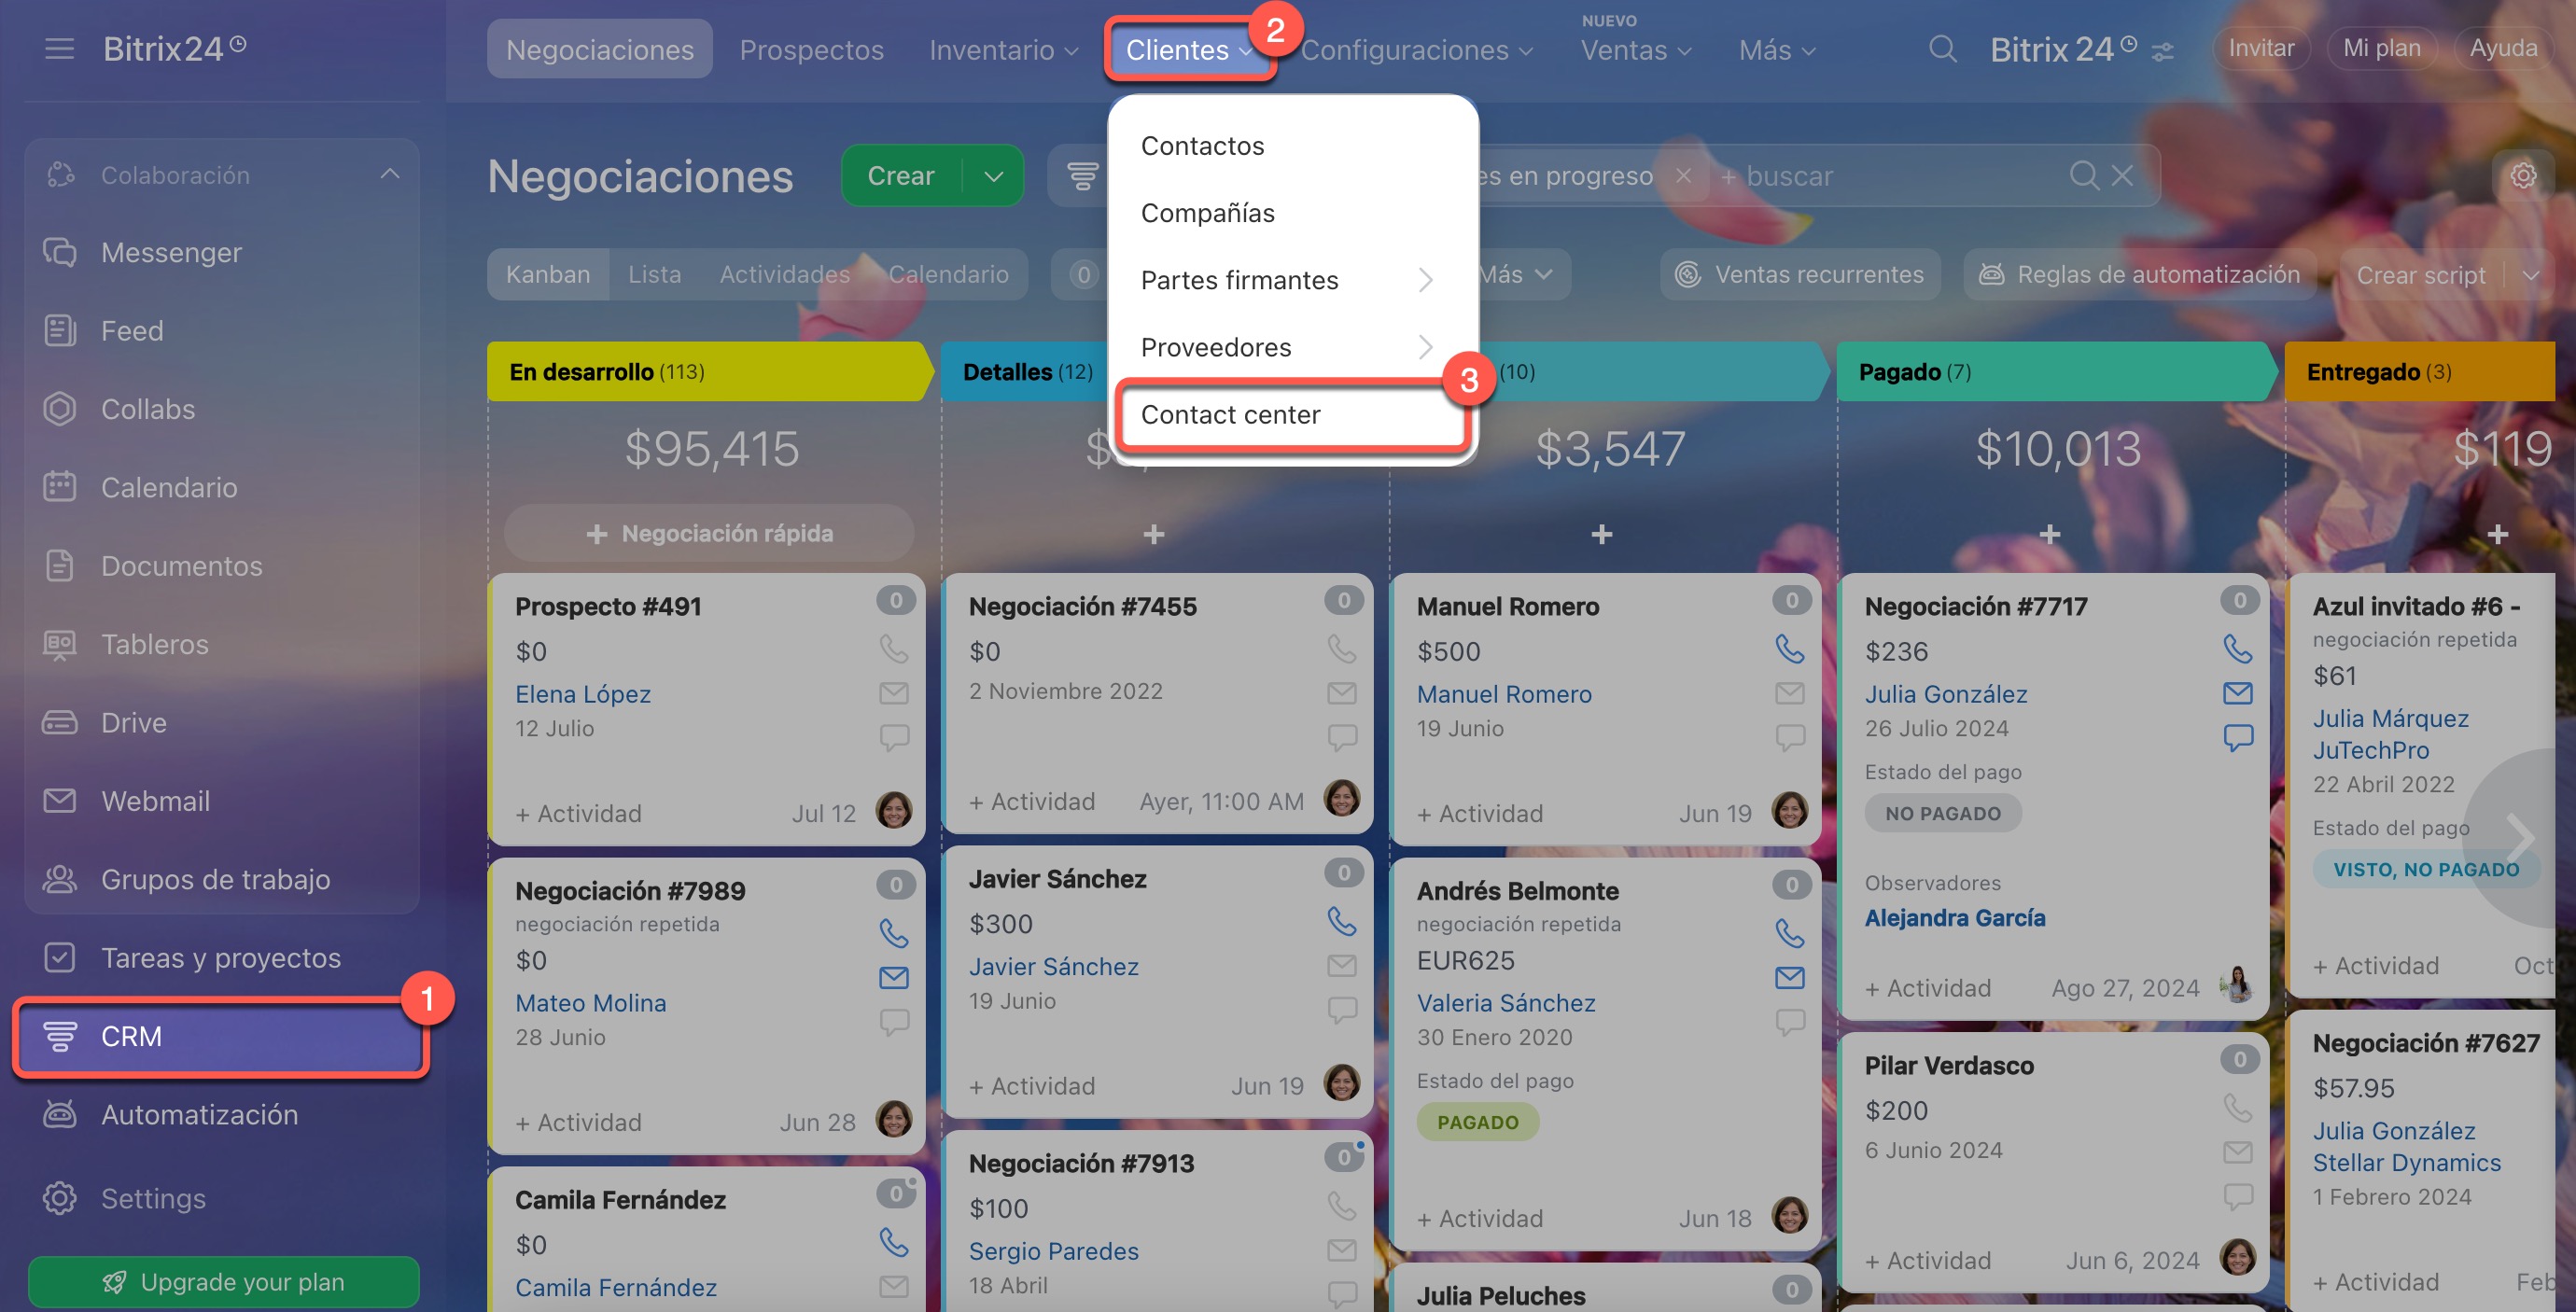Switch to Calendario view tab
2576x1312 pixels.
(948, 274)
